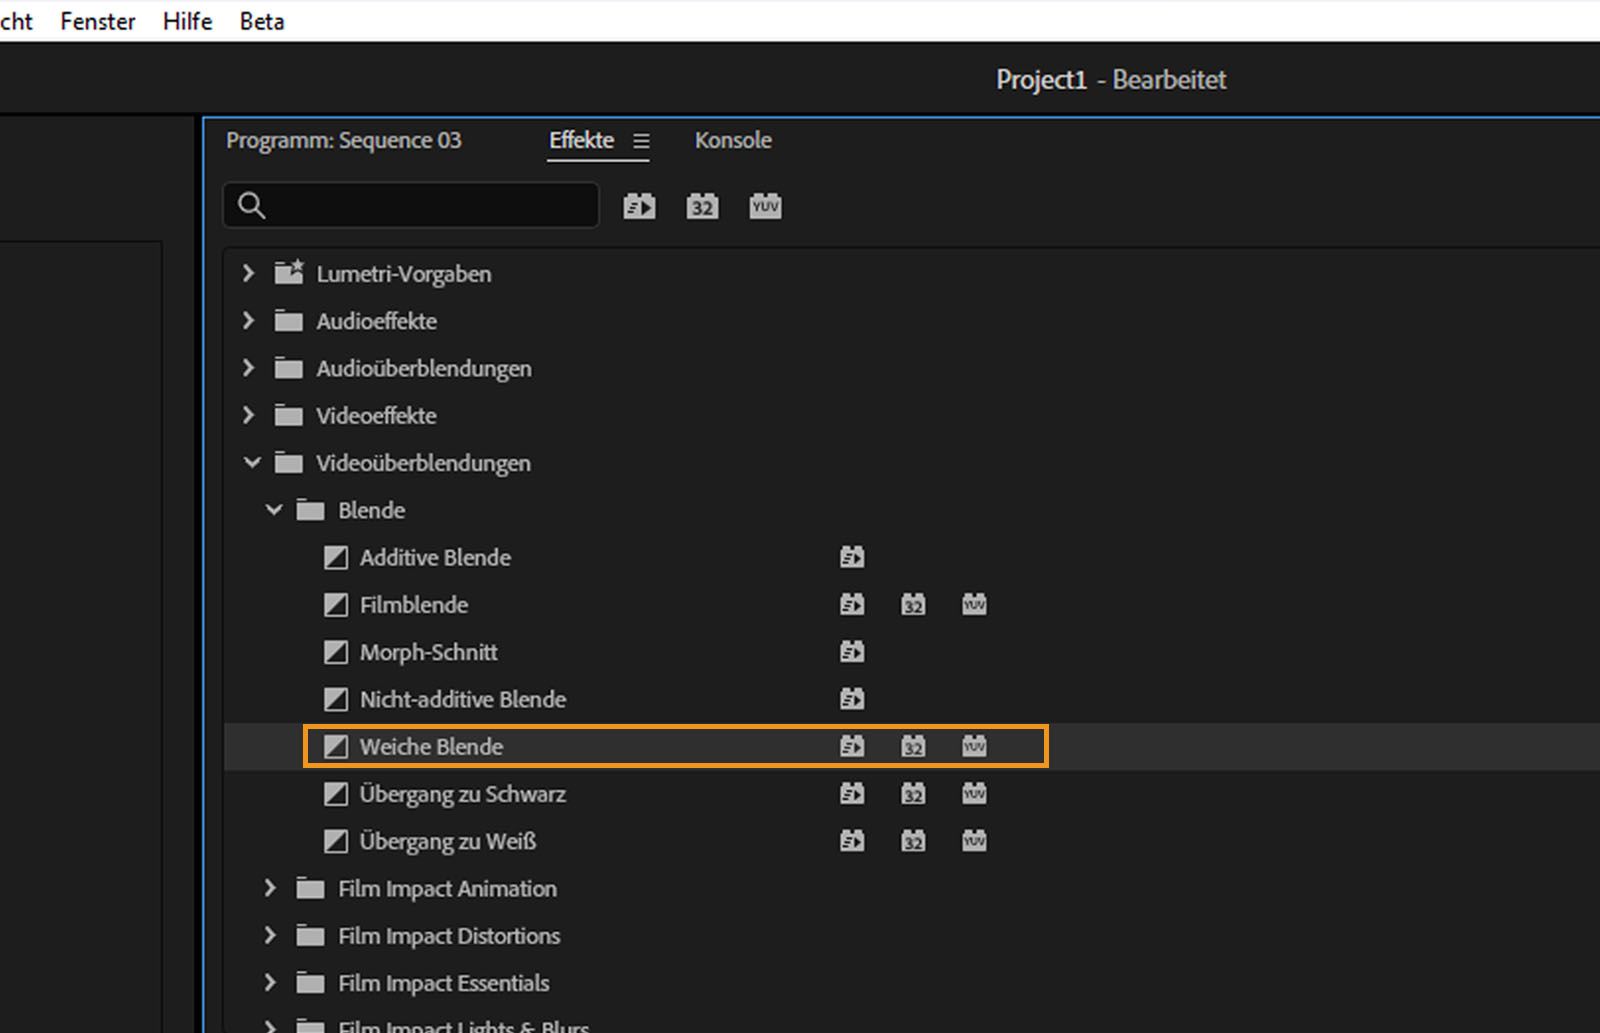This screenshot has height=1033, width=1600.
Task: Select the Weiche Blende transition
Action: [x=431, y=747]
